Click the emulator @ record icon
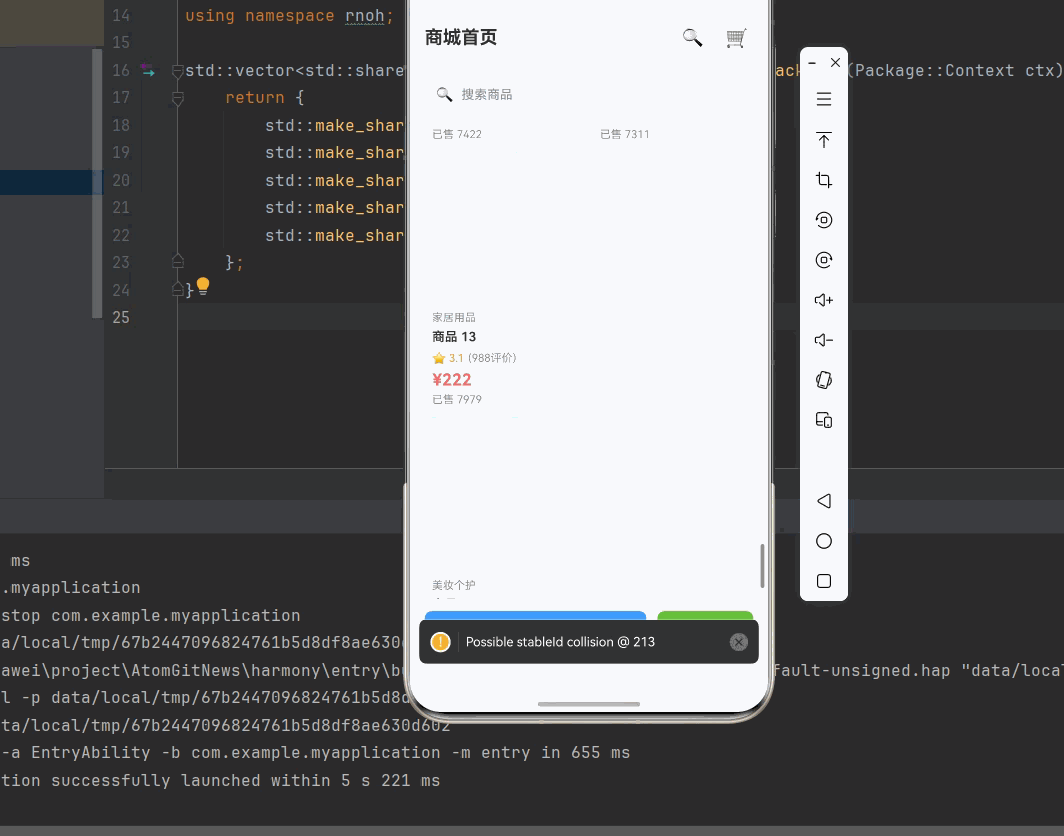The image size is (1064, 836). (x=824, y=260)
